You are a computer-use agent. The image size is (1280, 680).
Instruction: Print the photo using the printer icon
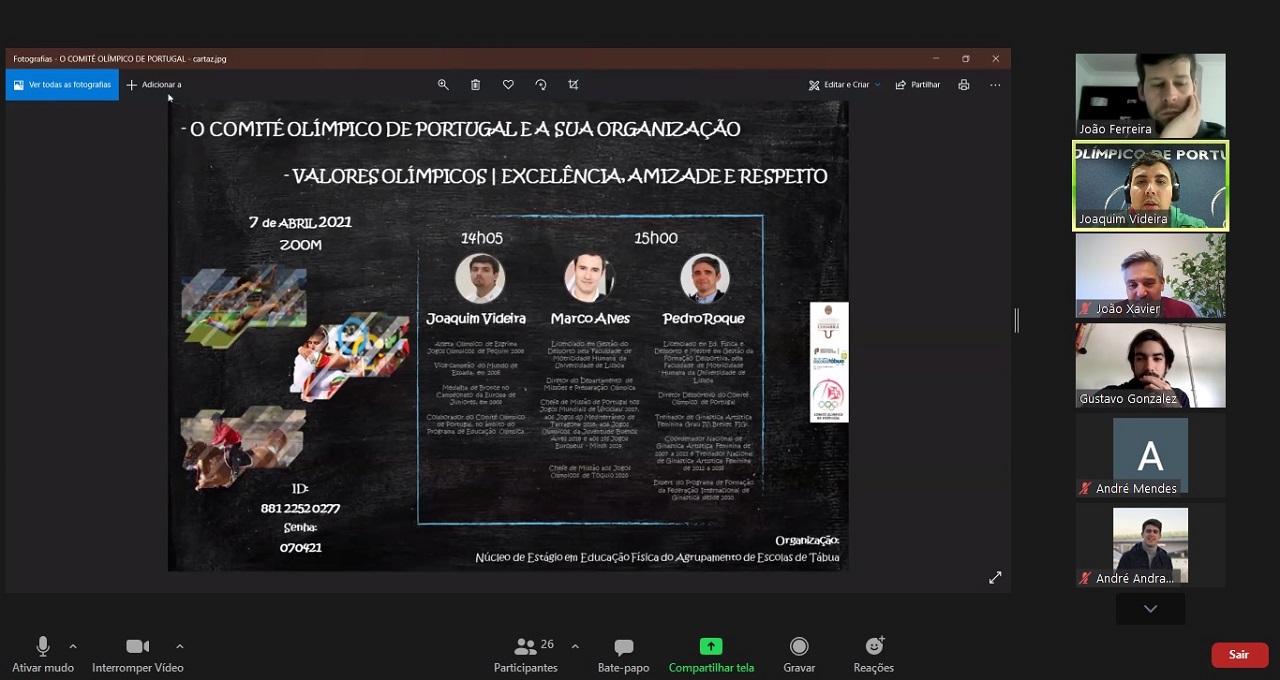click(x=964, y=85)
